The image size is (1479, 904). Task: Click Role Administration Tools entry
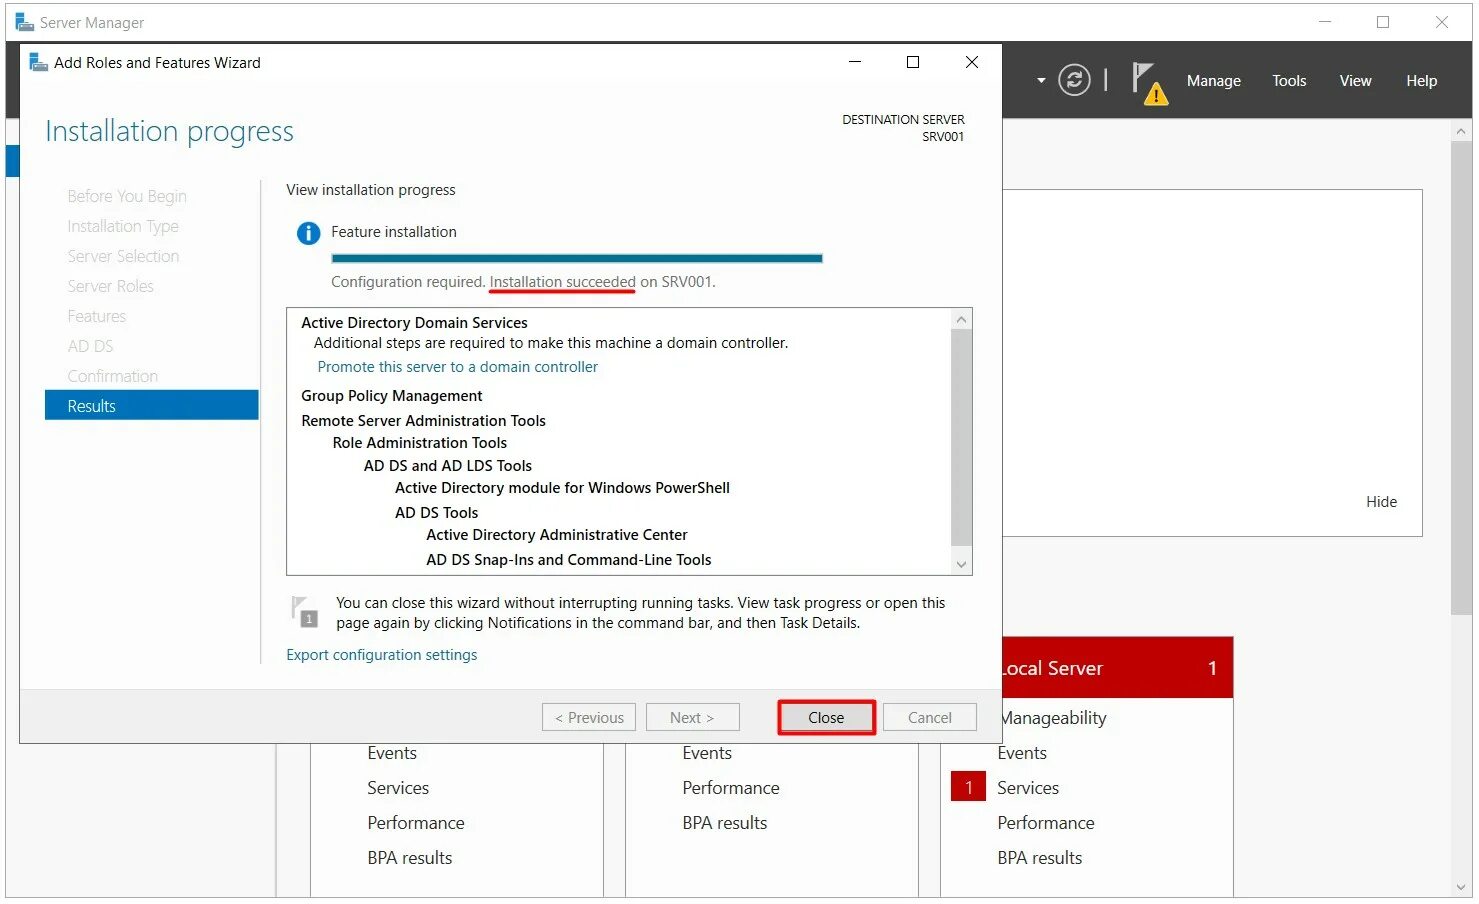point(420,443)
